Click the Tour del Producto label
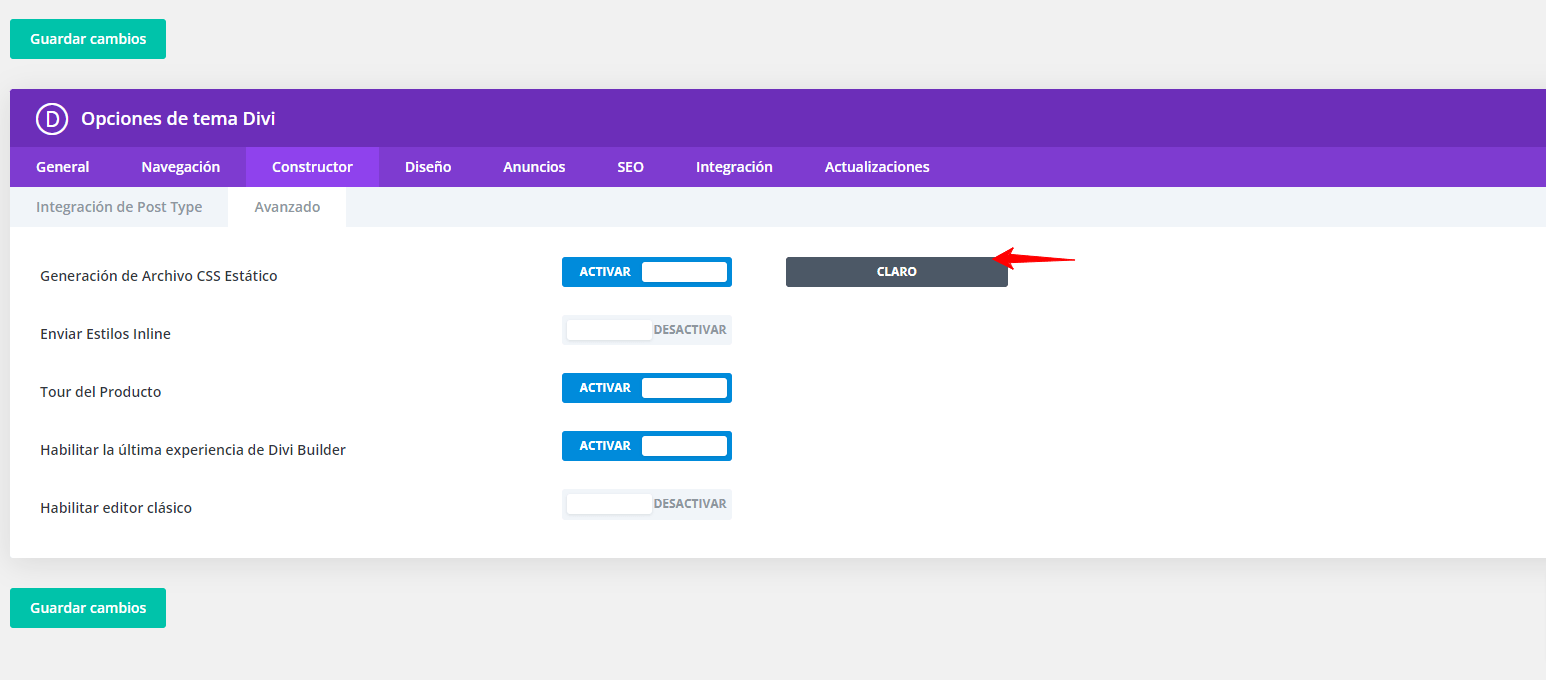 click(x=101, y=392)
